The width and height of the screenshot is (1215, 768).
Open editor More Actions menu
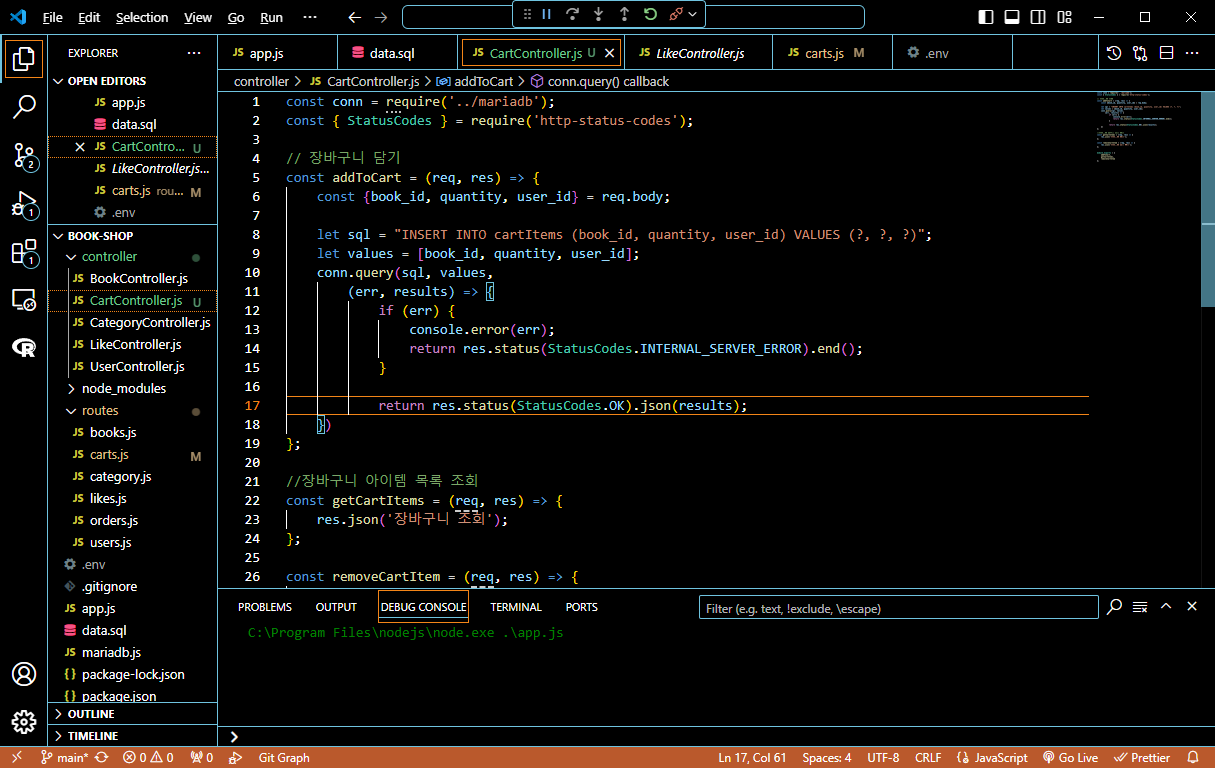1192,53
